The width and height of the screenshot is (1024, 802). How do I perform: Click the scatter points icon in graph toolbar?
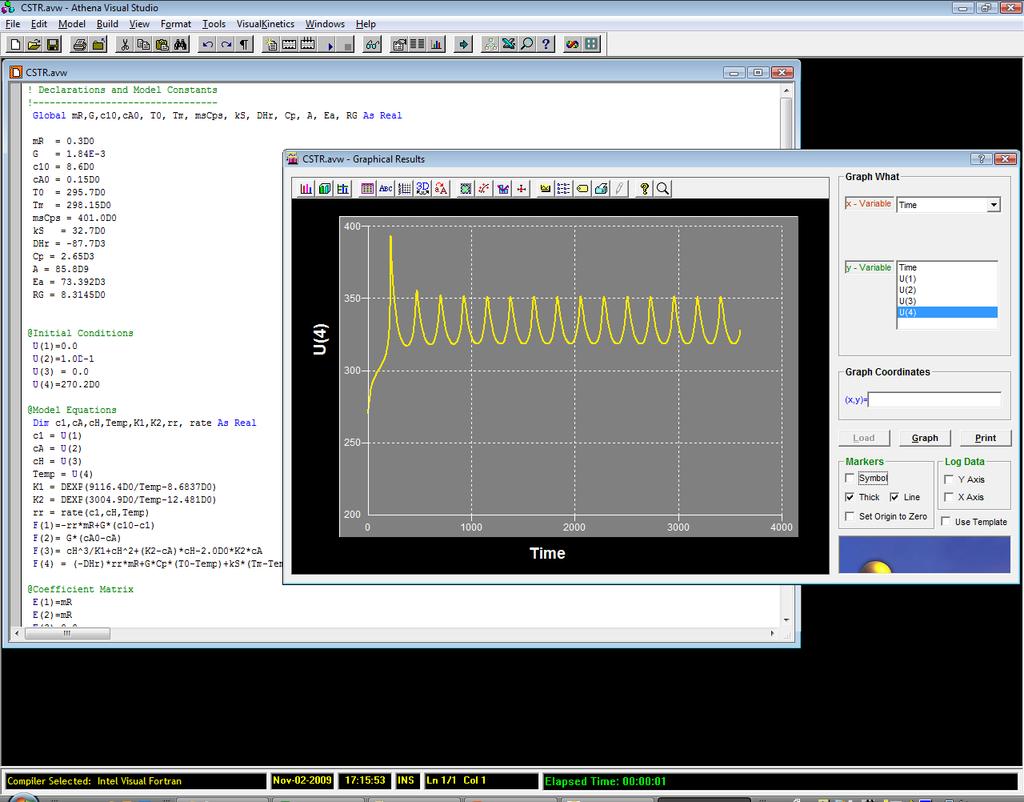484,189
